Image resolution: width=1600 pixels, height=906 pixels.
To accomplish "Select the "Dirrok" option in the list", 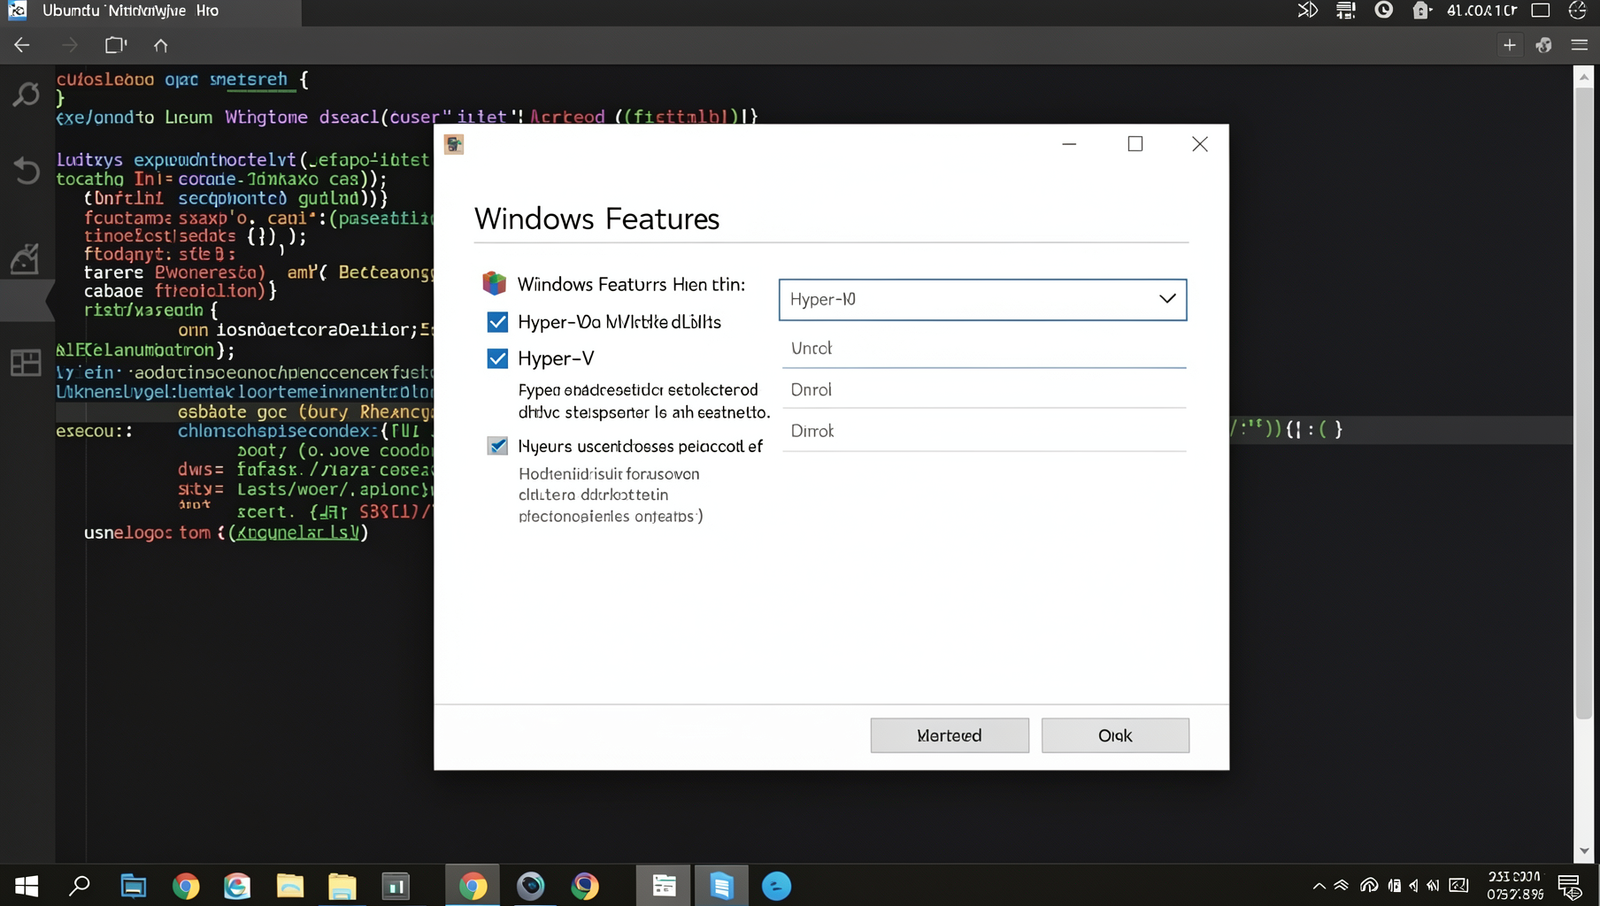I will 984,431.
